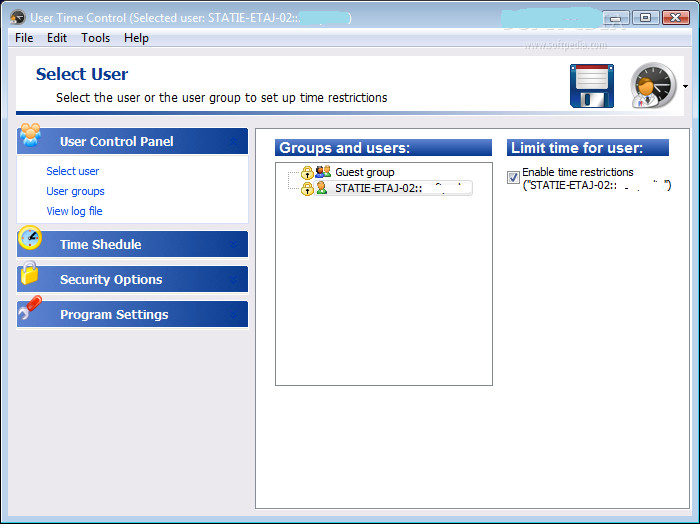Open dropdown arrow next to user clock icon
700x524 pixels.
click(x=685, y=86)
